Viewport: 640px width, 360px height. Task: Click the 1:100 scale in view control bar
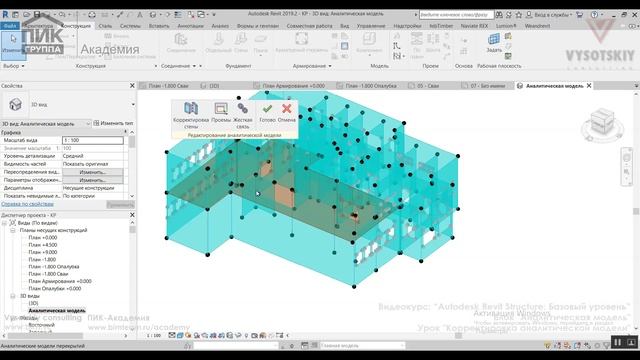click(x=153, y=336)
